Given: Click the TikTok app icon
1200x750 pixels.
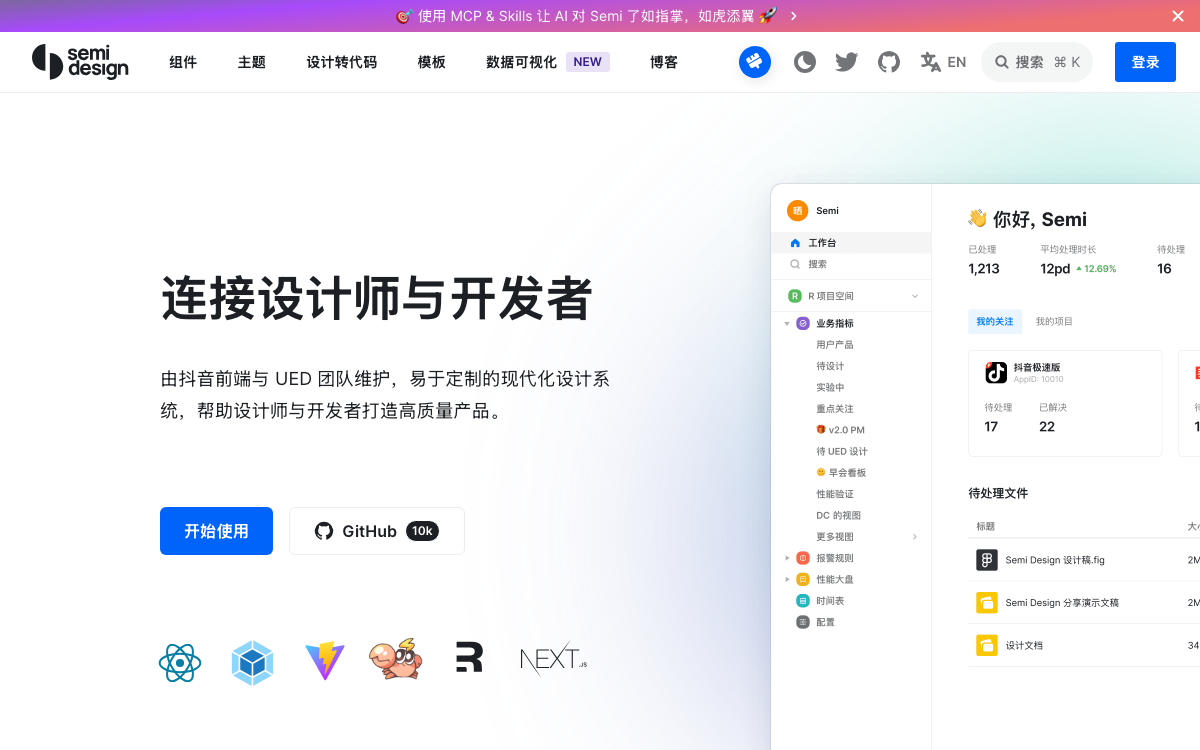Looking at the screenshot, I should (996, 372).
